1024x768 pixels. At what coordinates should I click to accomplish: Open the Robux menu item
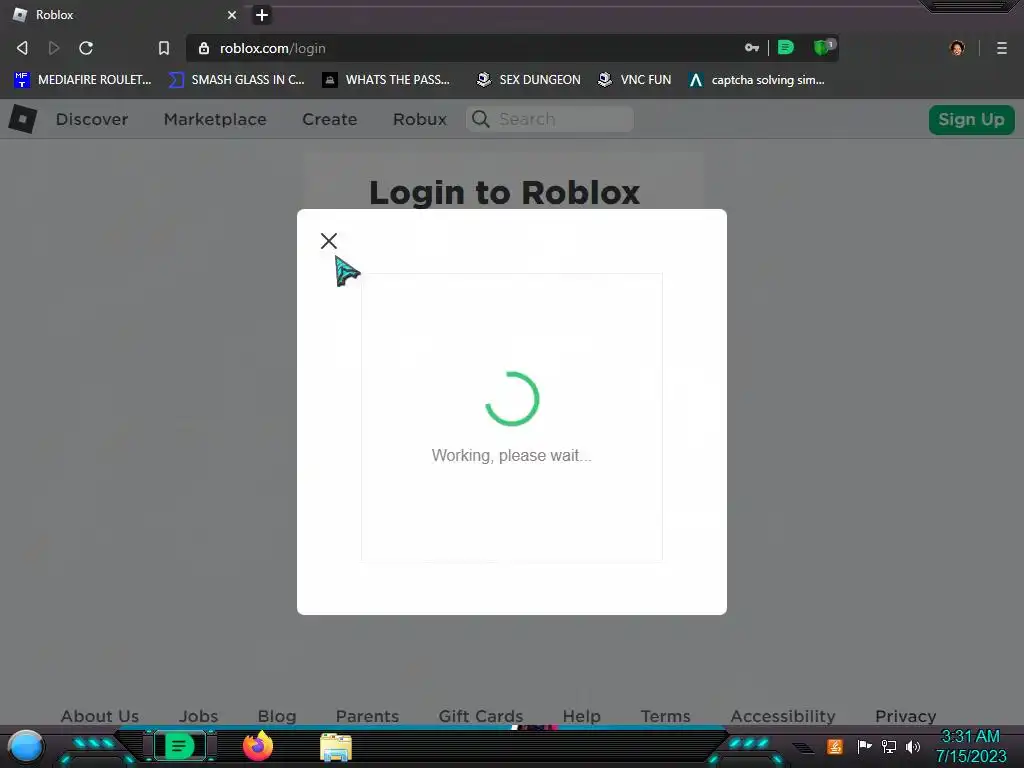click(420, 119)
